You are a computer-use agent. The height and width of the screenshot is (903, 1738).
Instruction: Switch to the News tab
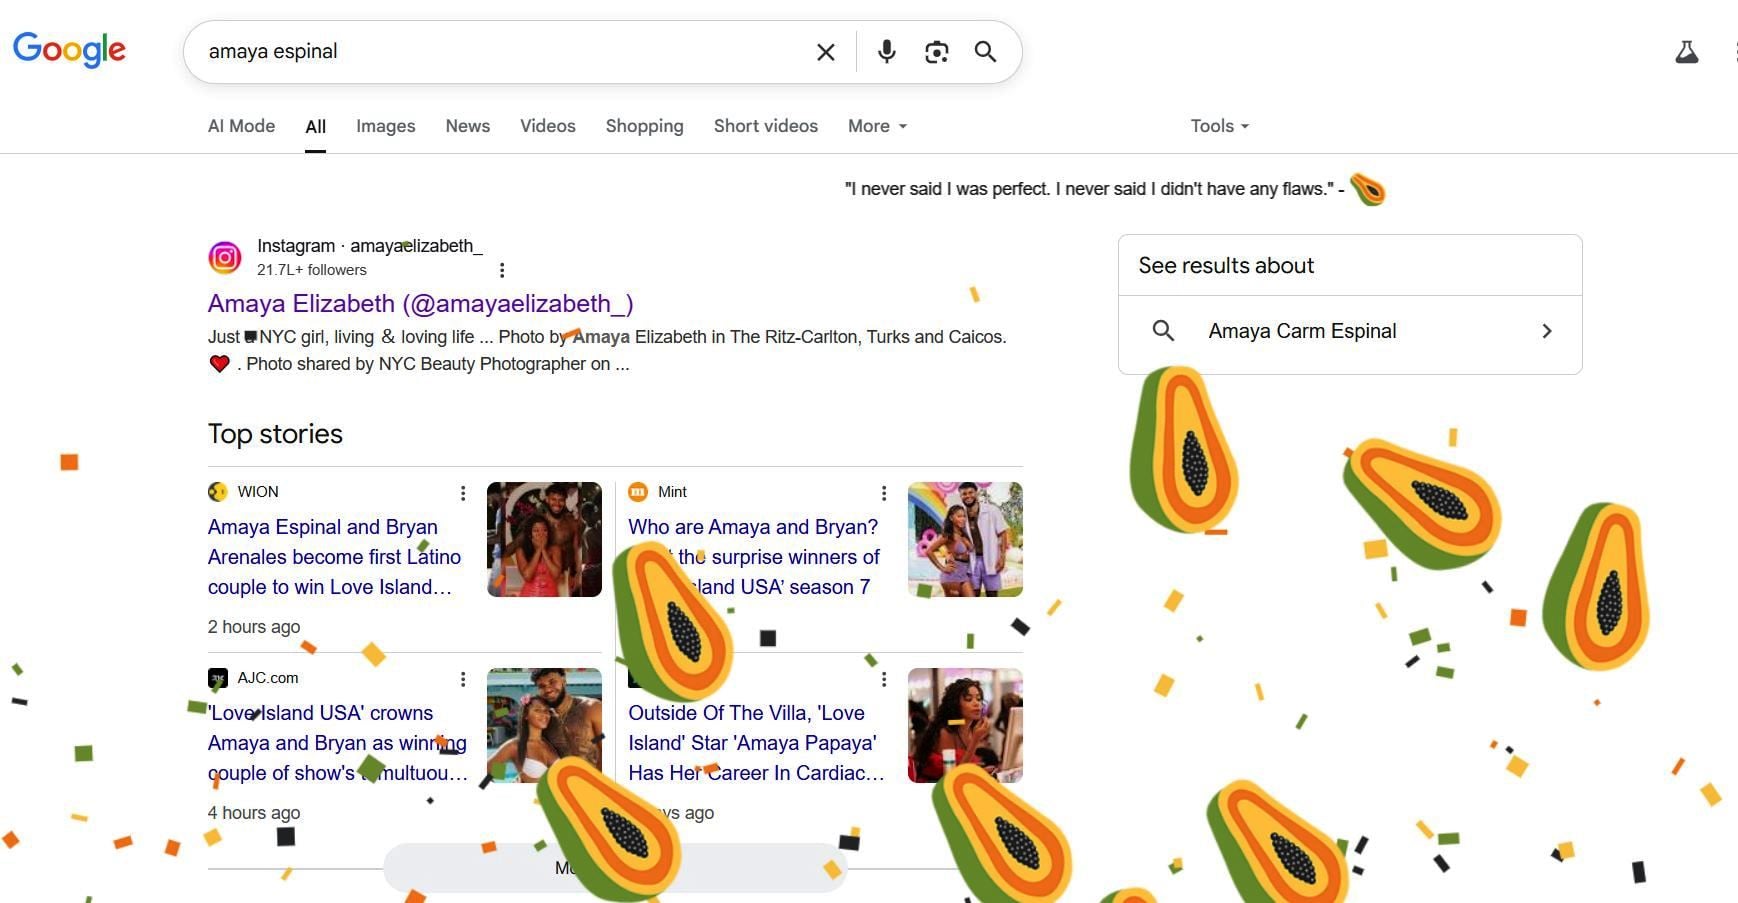point(467,126)
